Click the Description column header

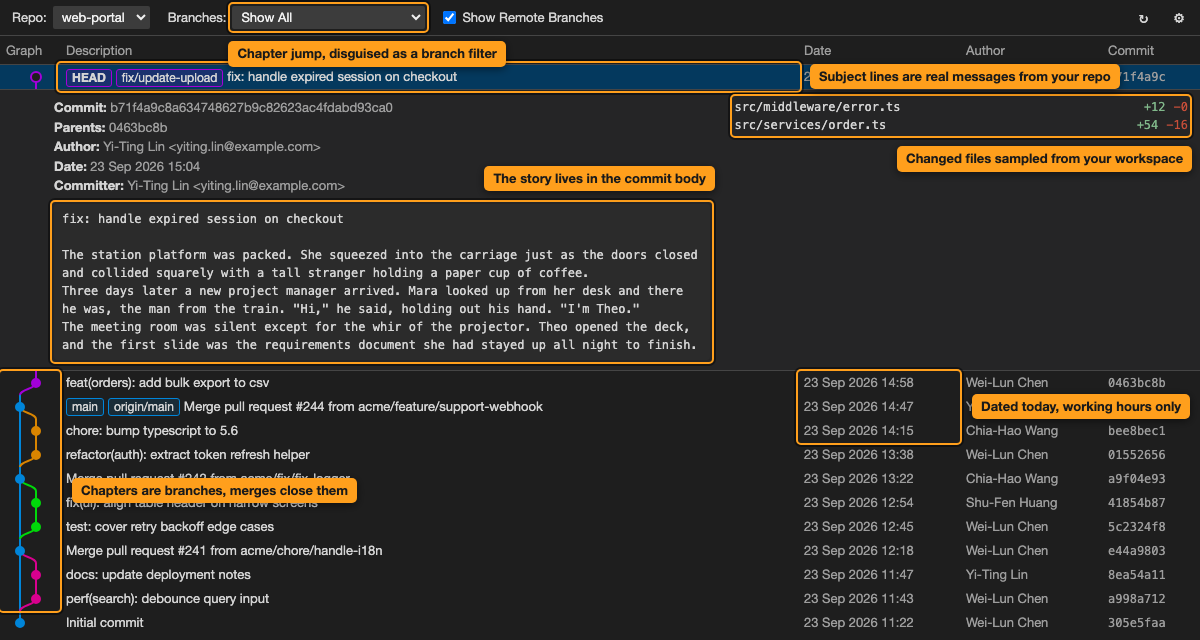tap(99, 50)
